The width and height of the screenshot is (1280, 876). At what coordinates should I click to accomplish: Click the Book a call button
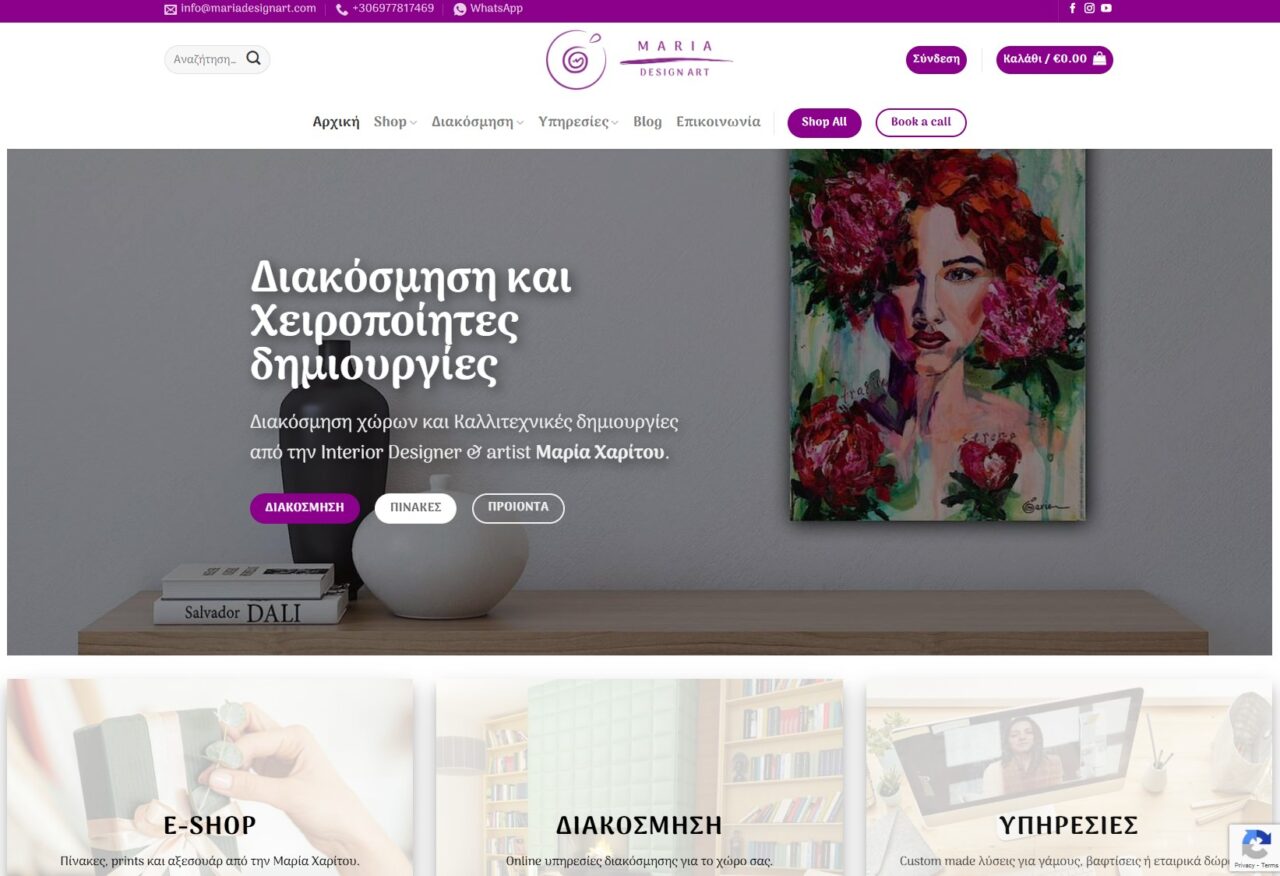coord(921,122)
